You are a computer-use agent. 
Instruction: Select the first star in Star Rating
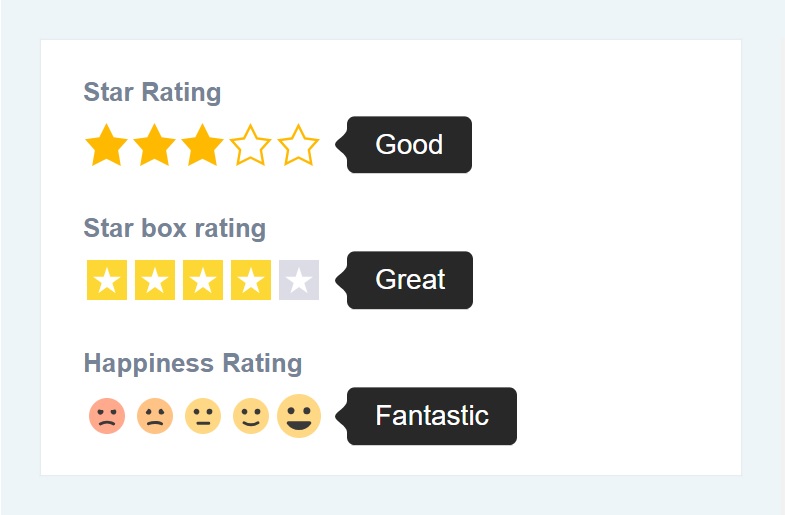(x=106, y=146)
